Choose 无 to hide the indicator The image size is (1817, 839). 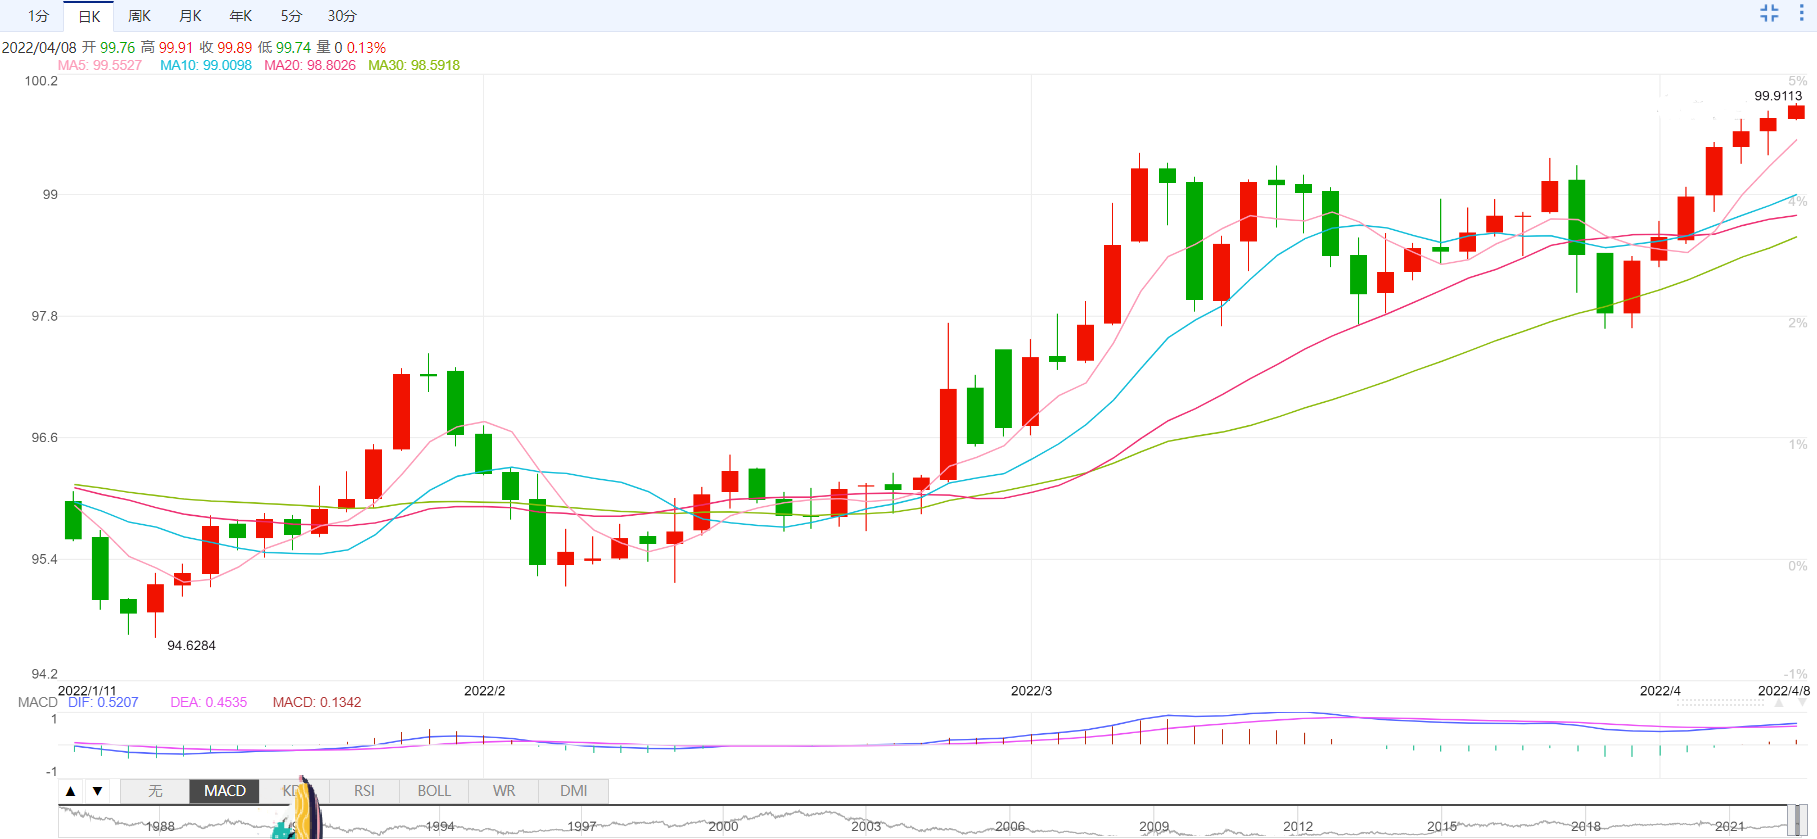coord(155,791)
